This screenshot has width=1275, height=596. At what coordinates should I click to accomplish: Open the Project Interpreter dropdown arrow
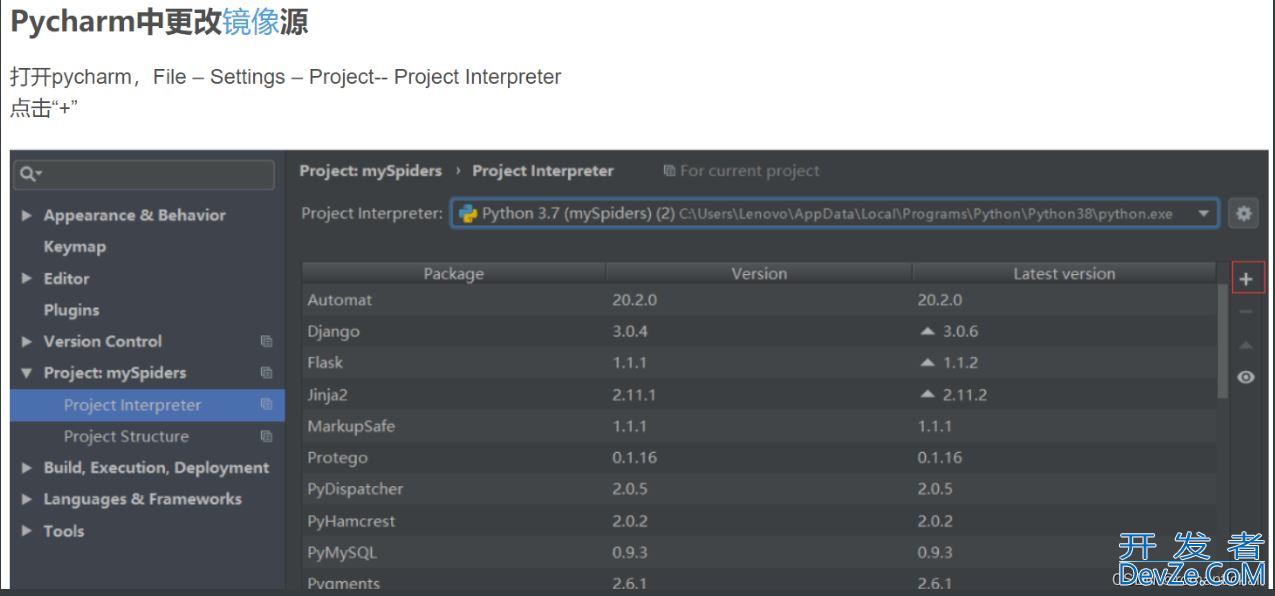pyautogui.click(x=1203, y=213)
